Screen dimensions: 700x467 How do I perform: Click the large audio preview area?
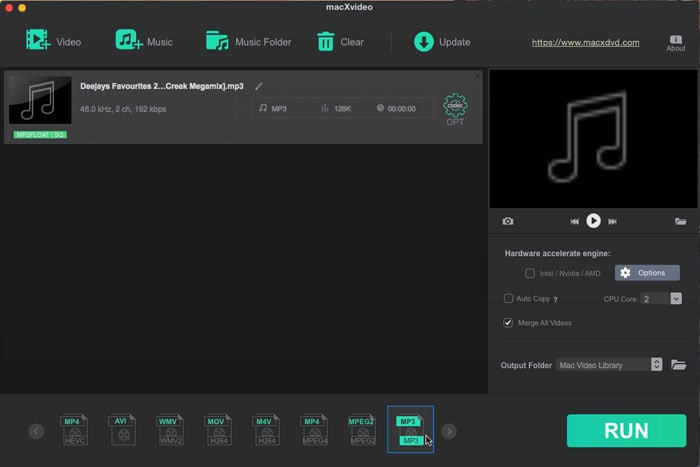click(x=593, y=138)
